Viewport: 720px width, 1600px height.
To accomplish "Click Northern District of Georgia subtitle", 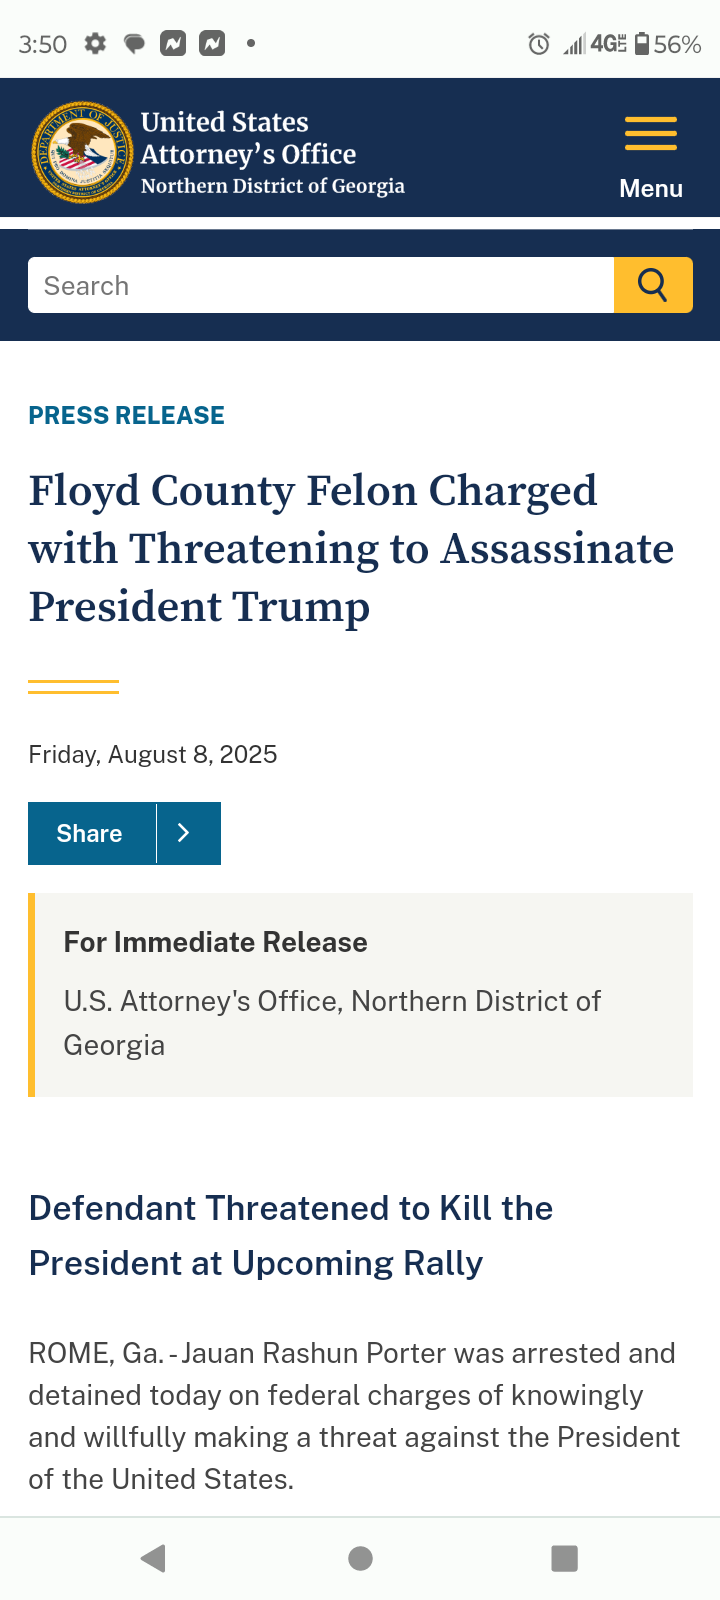I will tap(273, 186).
